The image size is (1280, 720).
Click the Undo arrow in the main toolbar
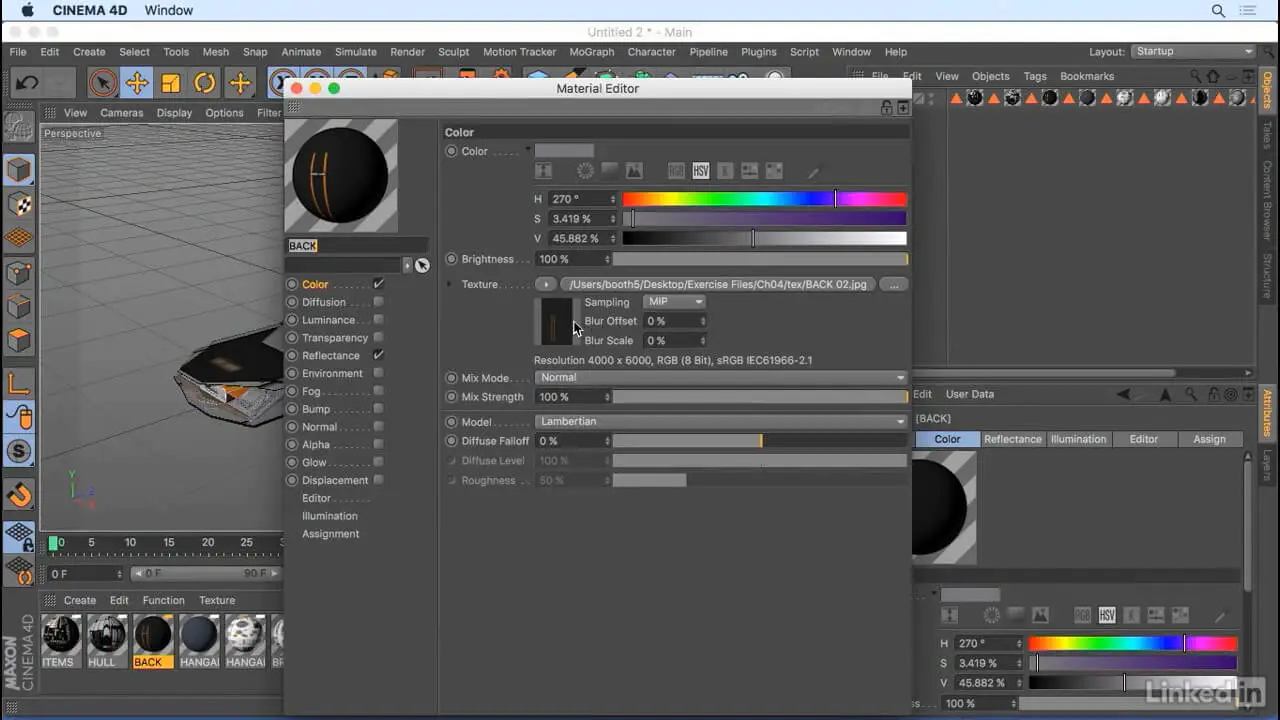(x=27, y=83)
